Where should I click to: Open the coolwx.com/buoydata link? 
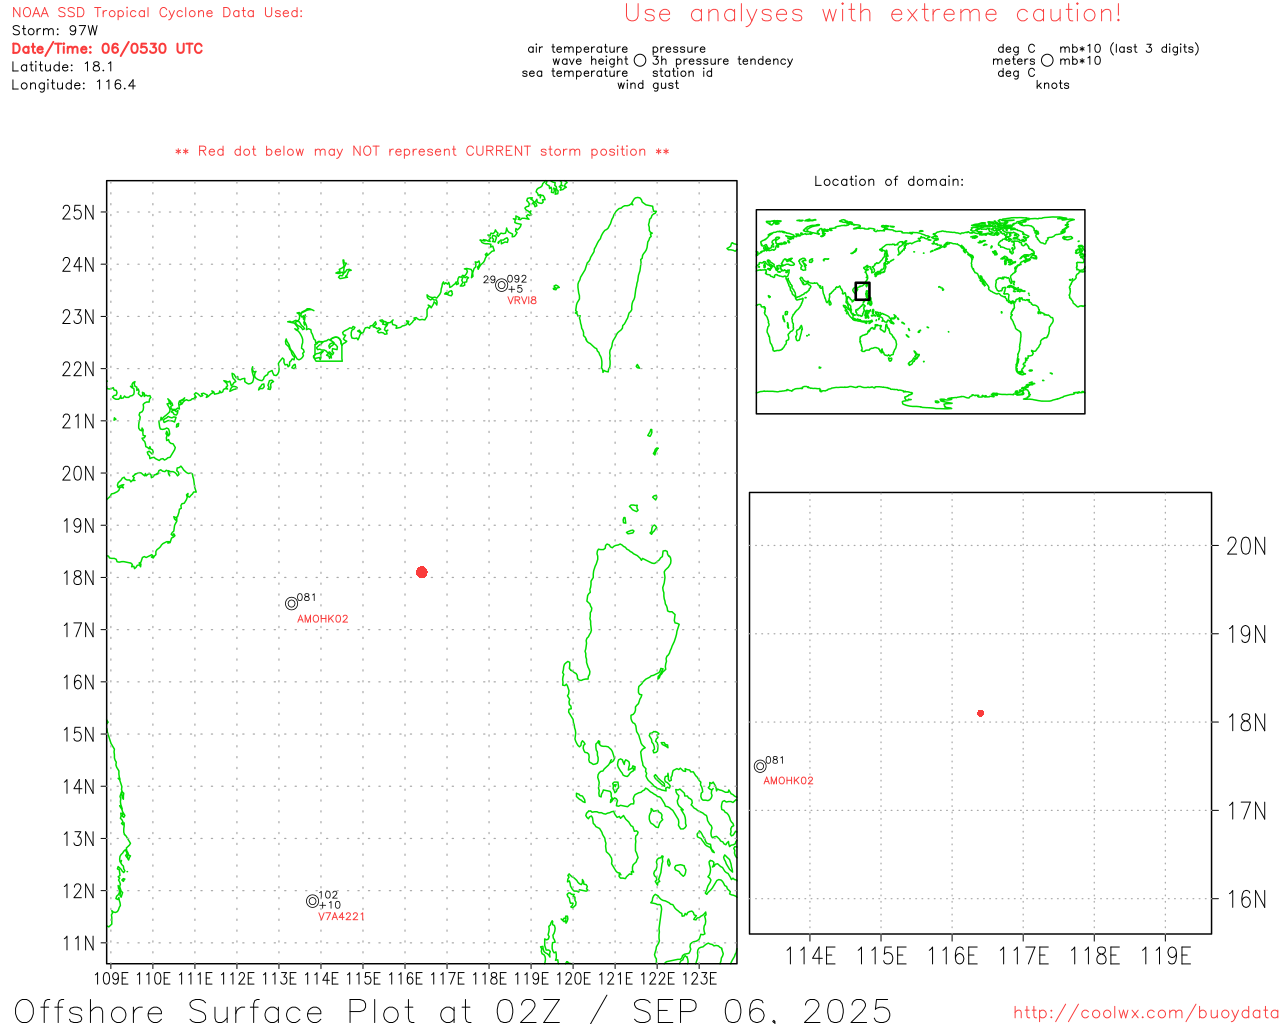[x=1146, y=1013]
